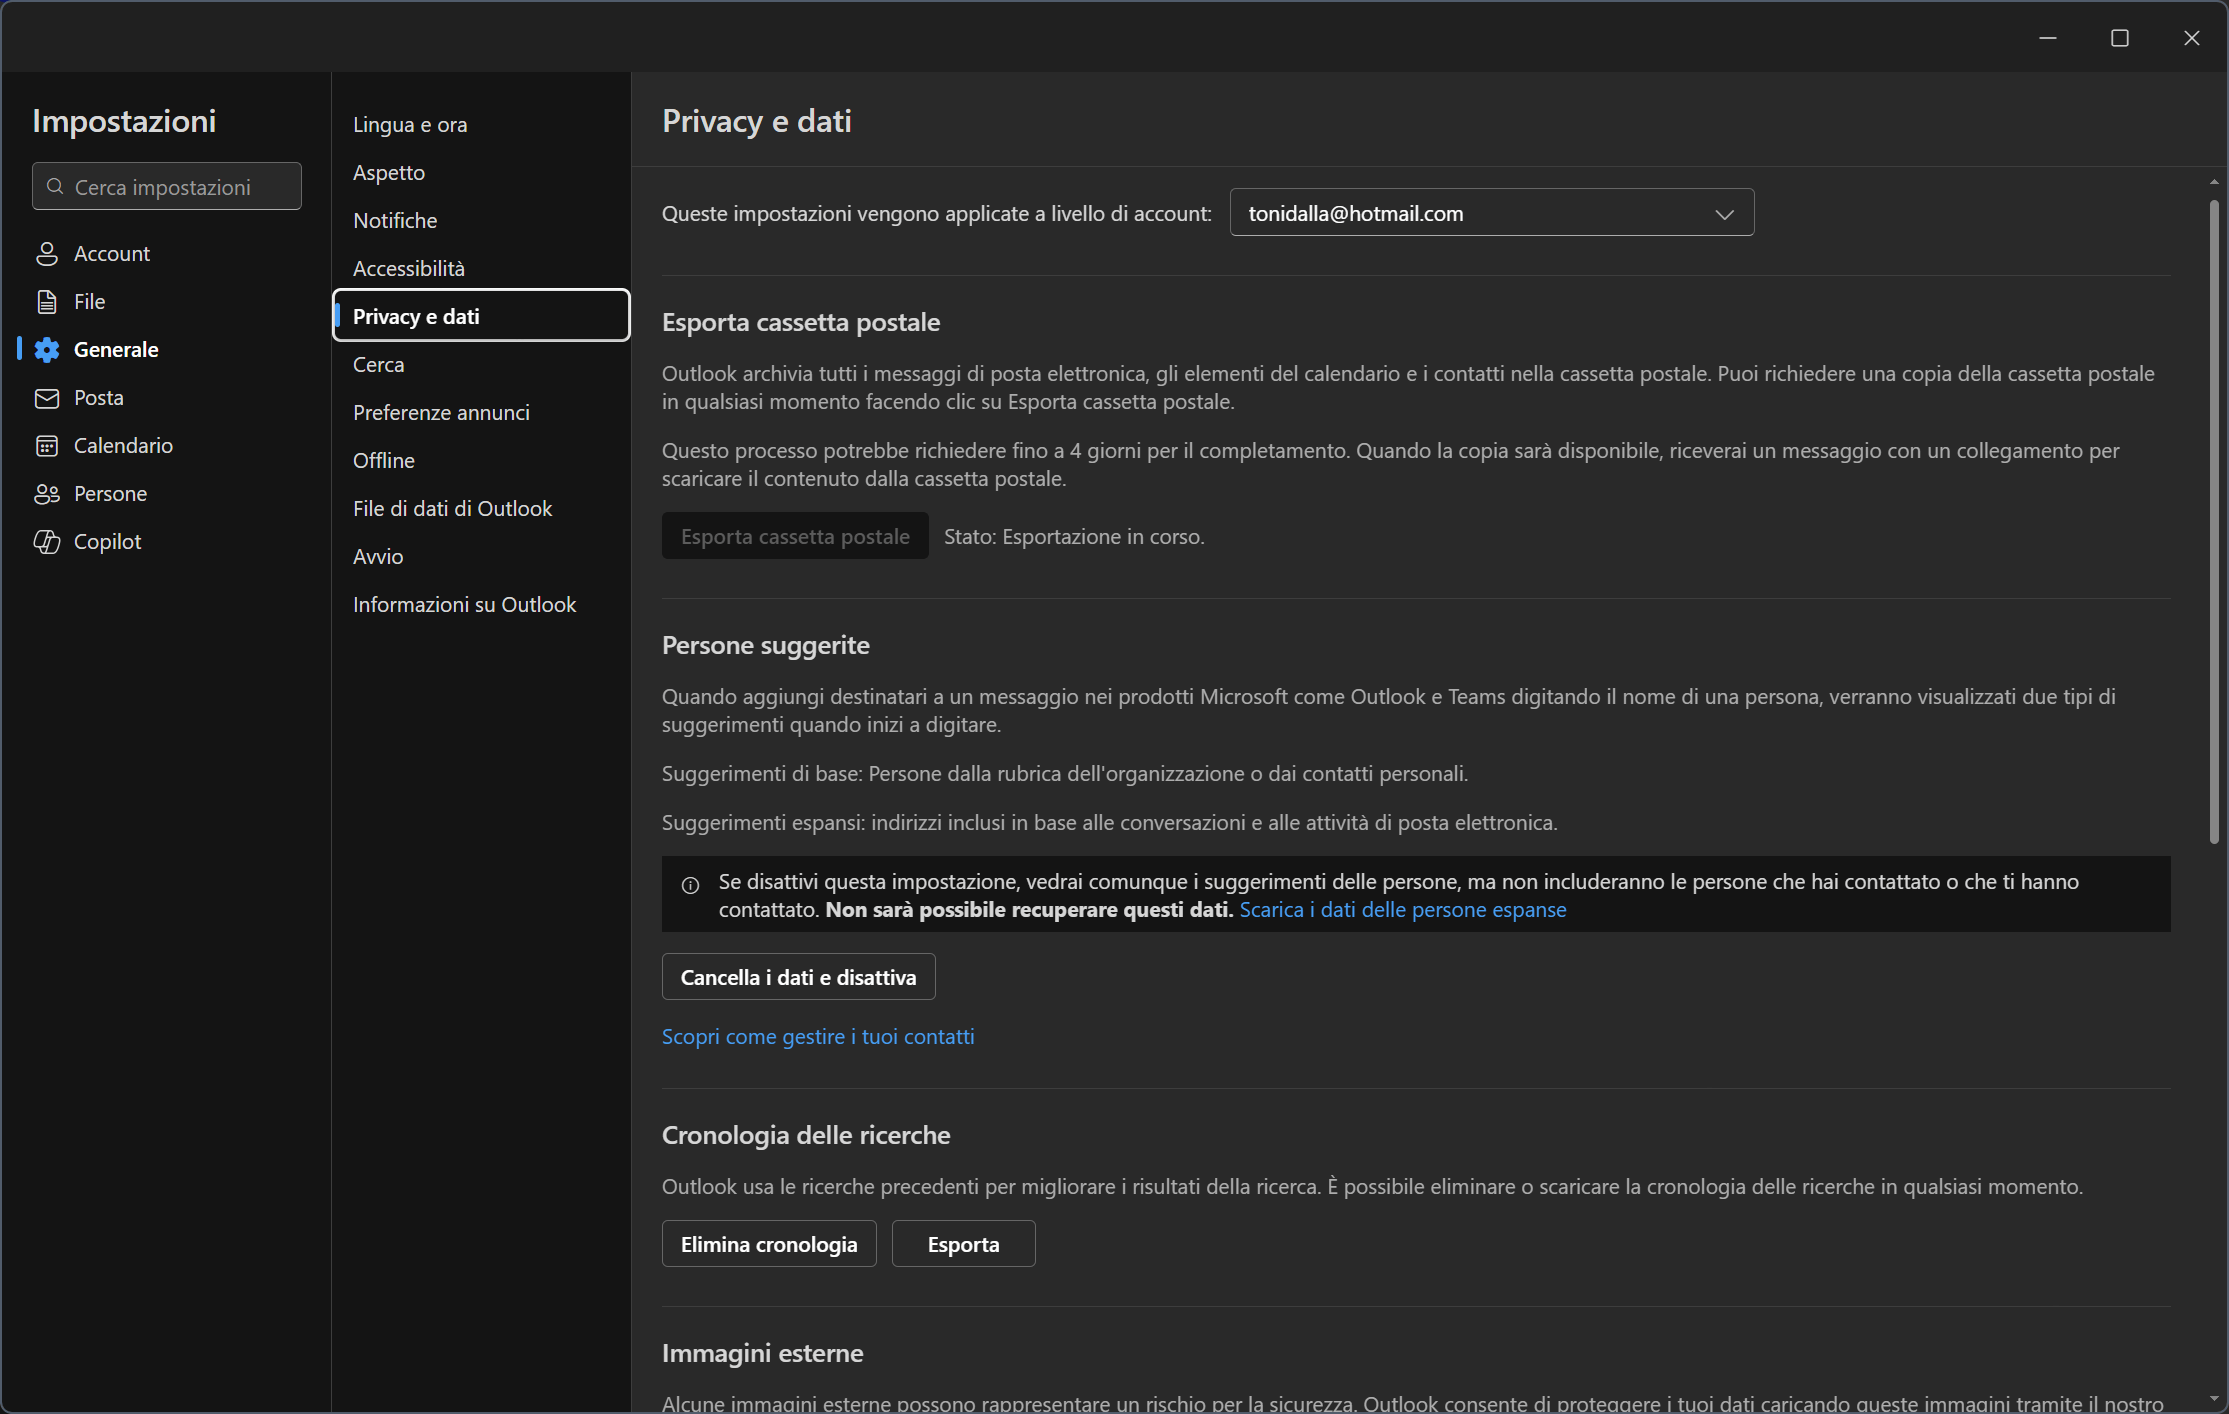Click the Stato: Esportazione in corso text

[1074, 537]
